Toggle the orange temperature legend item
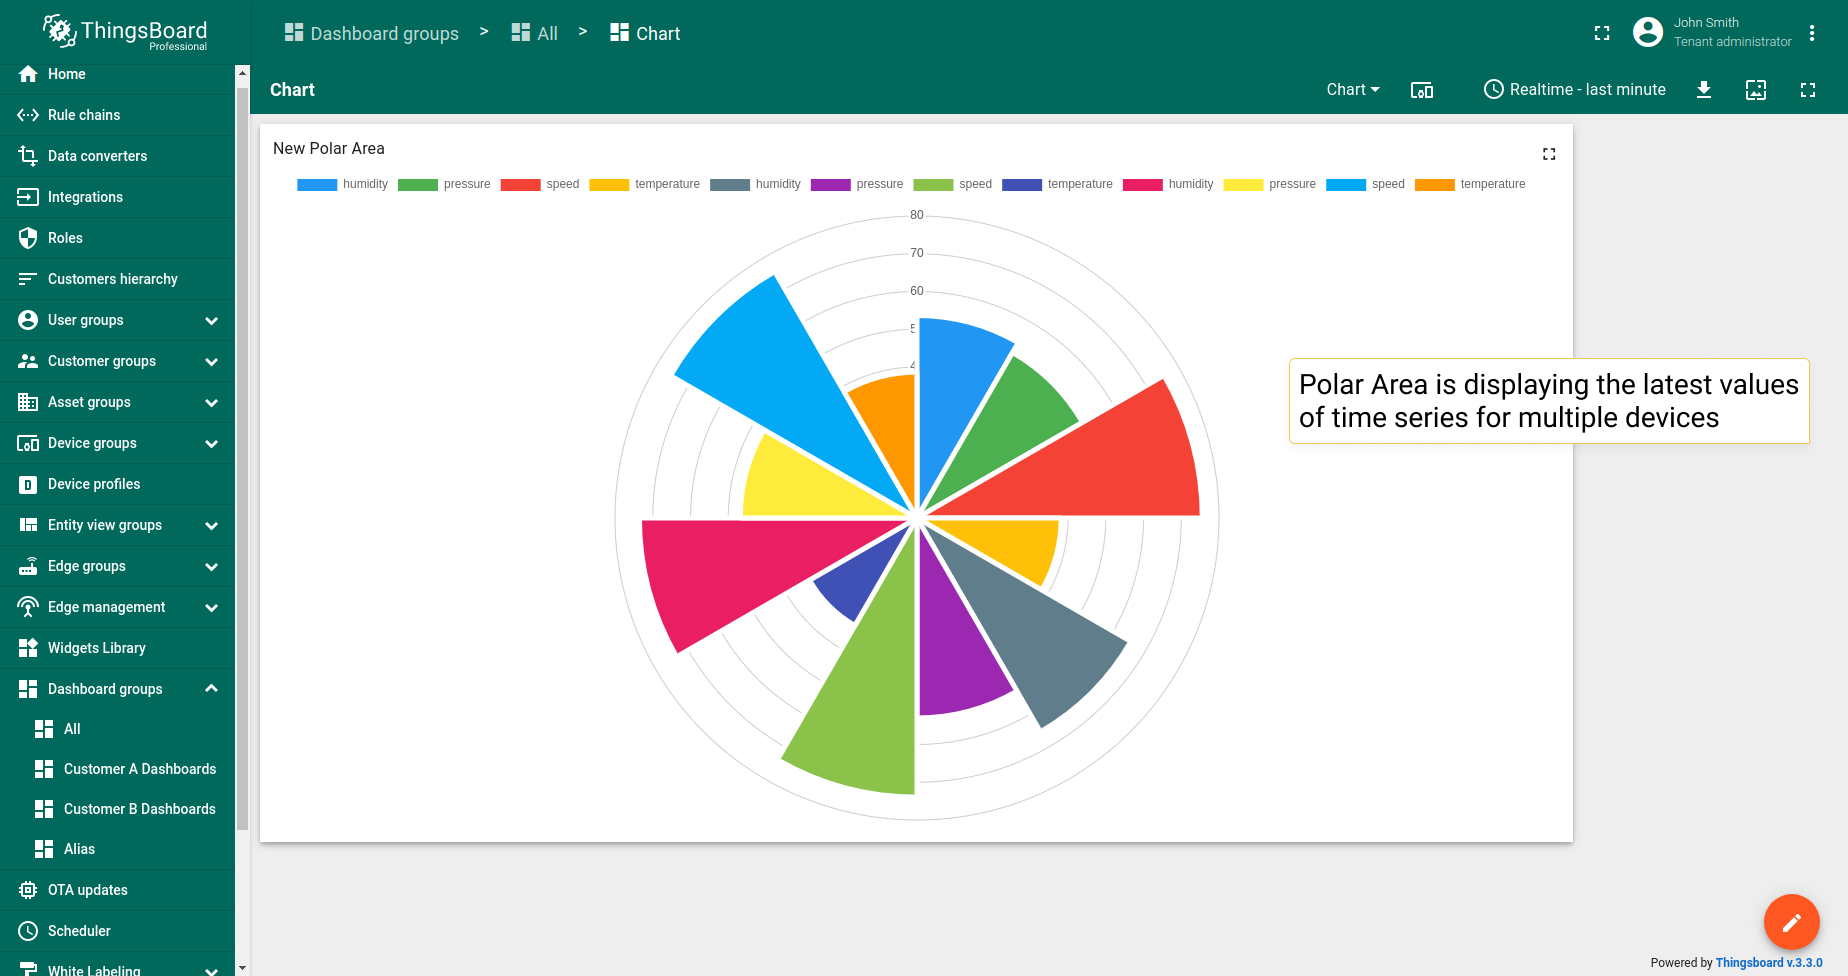The width and height of the screenshot is (1848, 976). tap(1470, 184)
